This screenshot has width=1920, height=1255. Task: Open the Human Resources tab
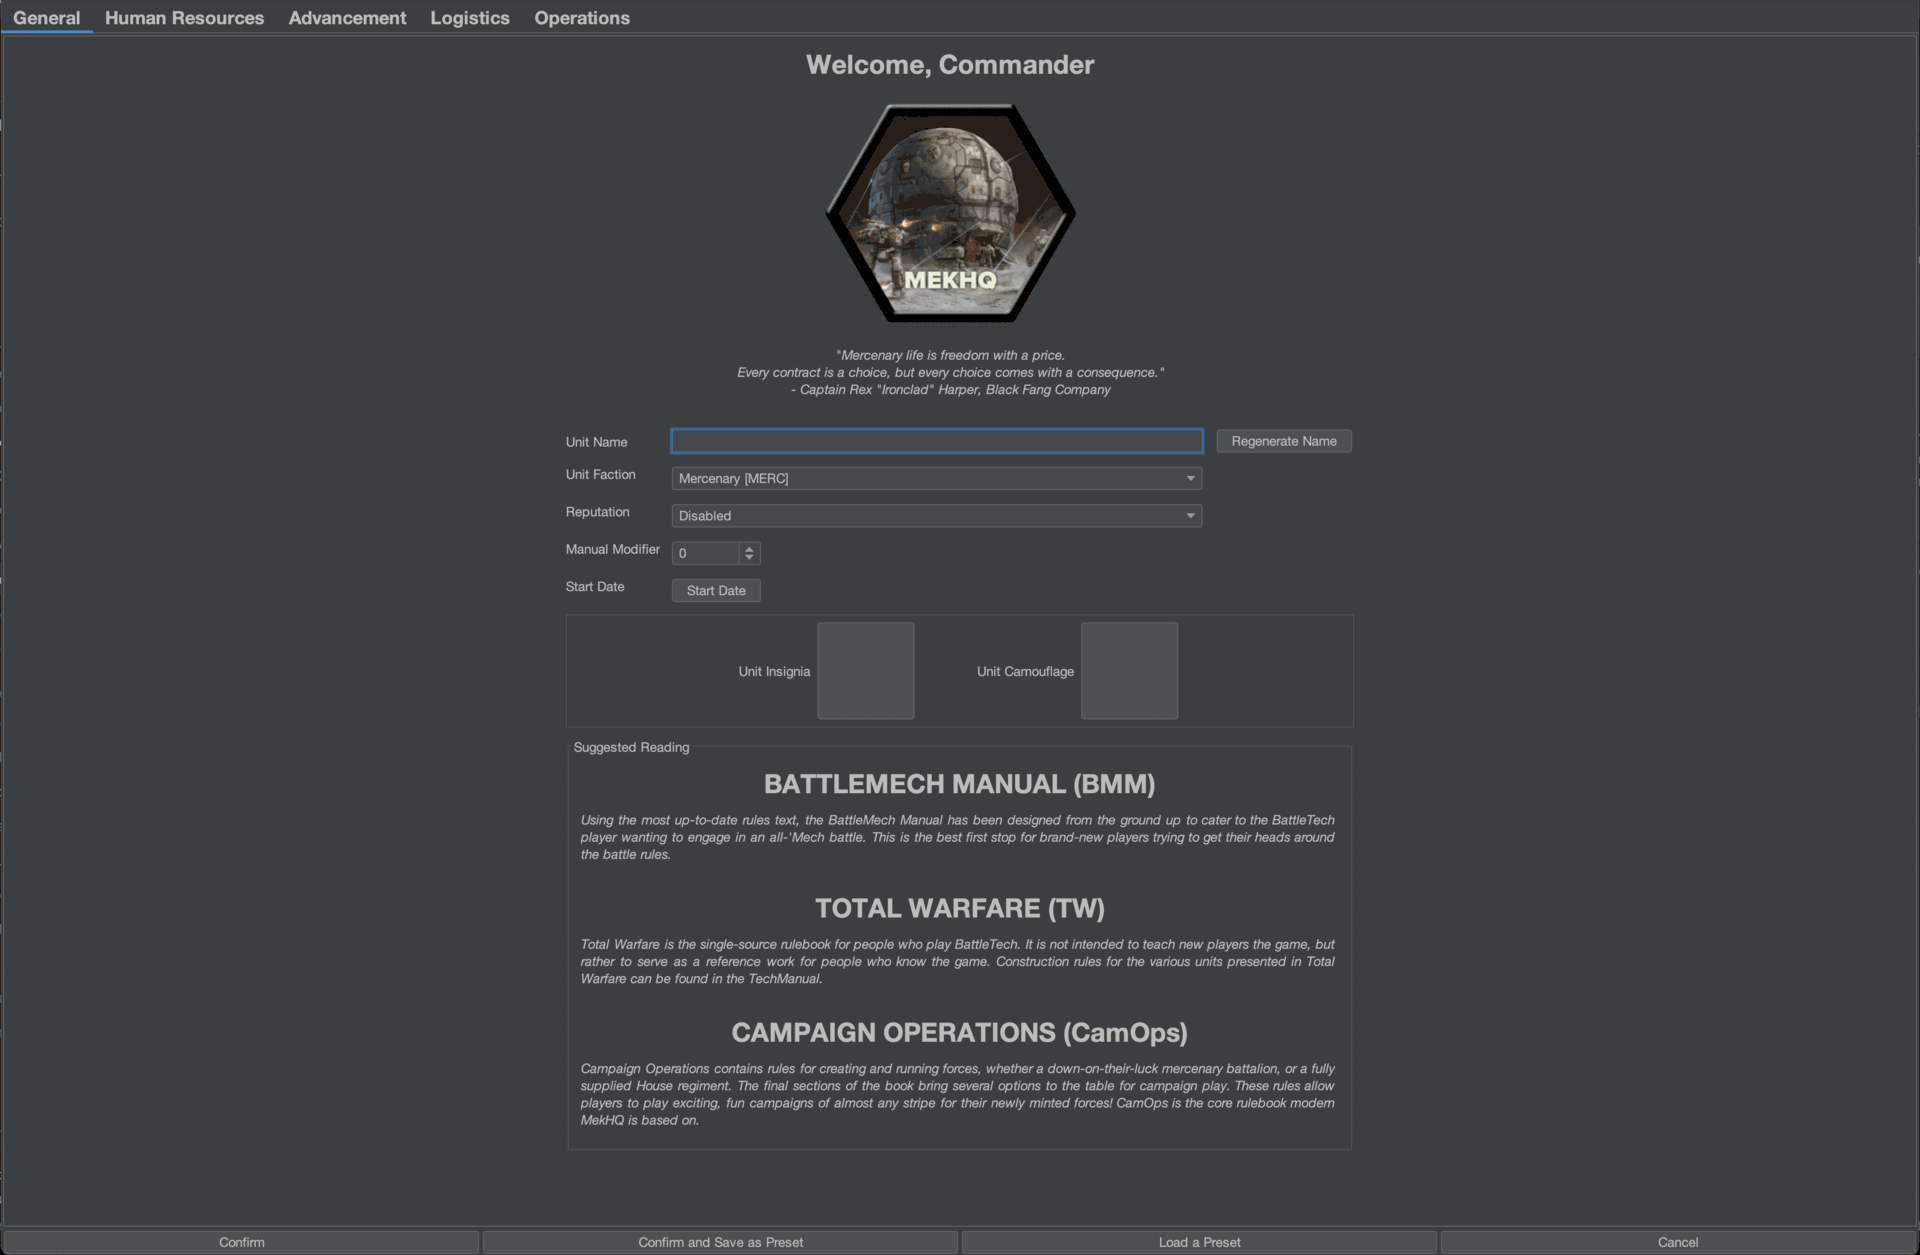pyautogui.click(x=185, y=18)
